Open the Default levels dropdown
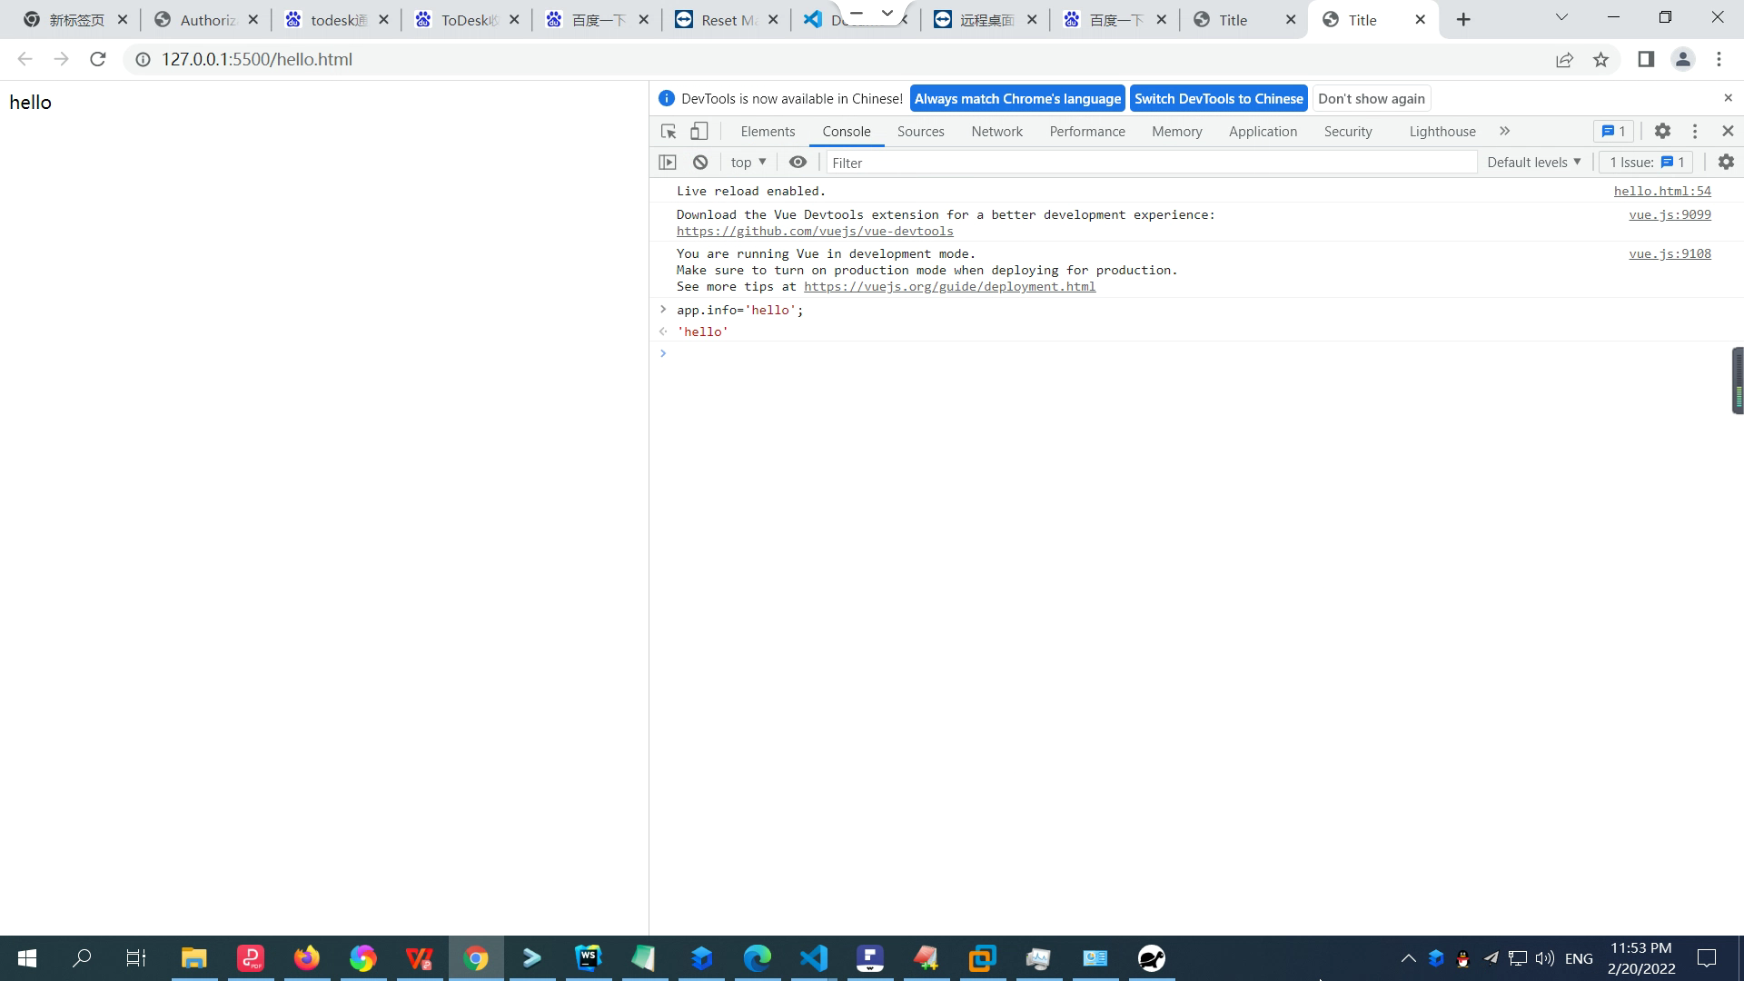This screenshot has height=981, width=1744. tap(1532, 162)
